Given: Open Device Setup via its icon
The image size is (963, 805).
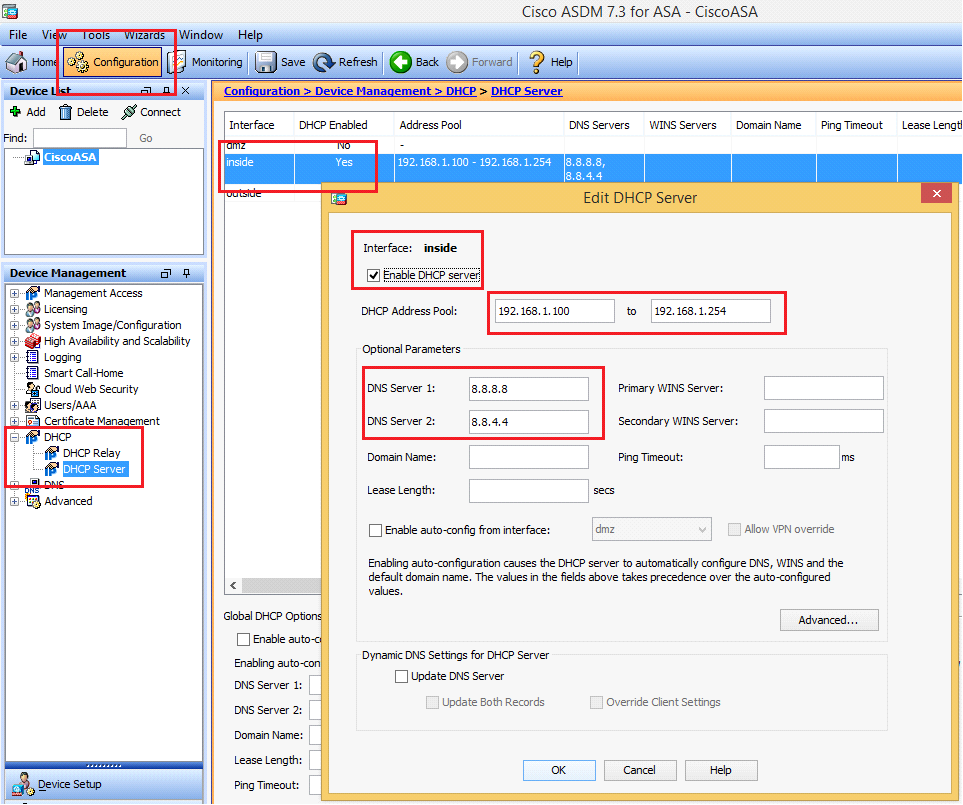Looking at the screenshot, I should click(x=23, y=784).
